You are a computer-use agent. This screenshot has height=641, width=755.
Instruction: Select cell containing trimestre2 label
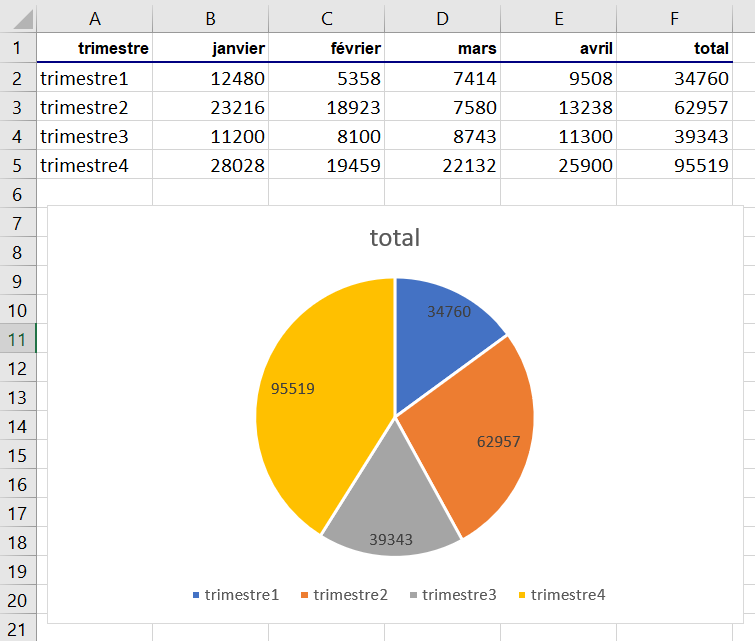(x=94, y=107)
